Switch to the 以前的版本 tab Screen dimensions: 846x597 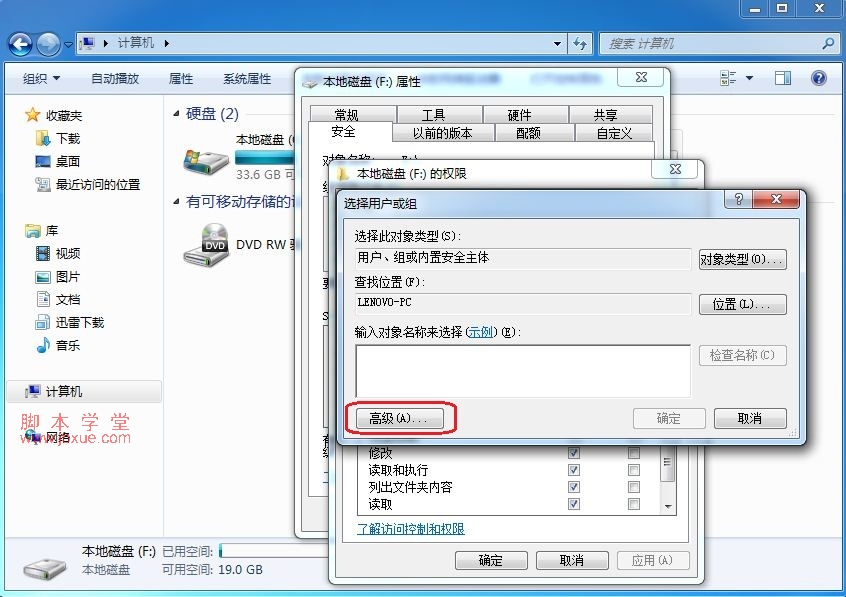(443, 133)
